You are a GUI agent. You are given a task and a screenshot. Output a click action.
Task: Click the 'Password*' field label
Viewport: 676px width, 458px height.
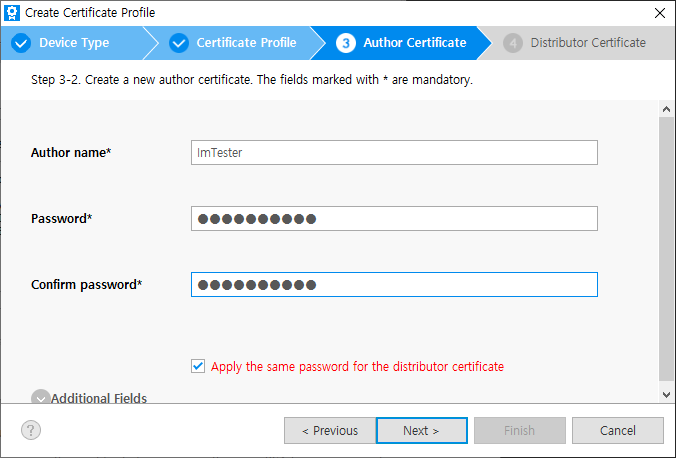point(62,219)
